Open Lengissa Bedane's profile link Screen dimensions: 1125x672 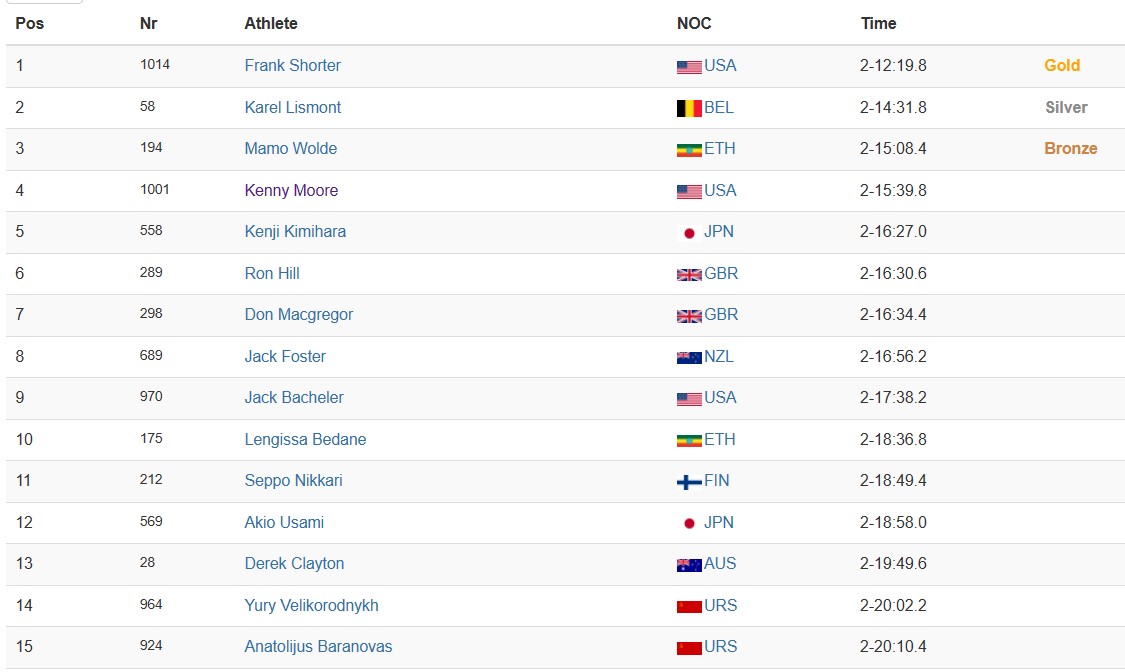305,439
